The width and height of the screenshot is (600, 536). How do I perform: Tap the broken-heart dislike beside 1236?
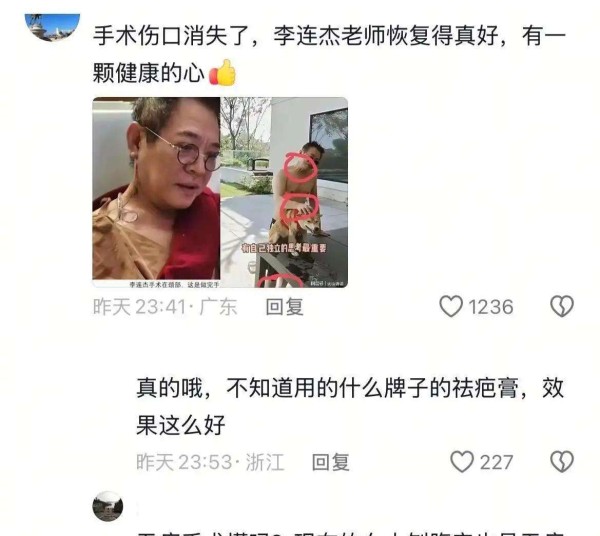point(561,306)
